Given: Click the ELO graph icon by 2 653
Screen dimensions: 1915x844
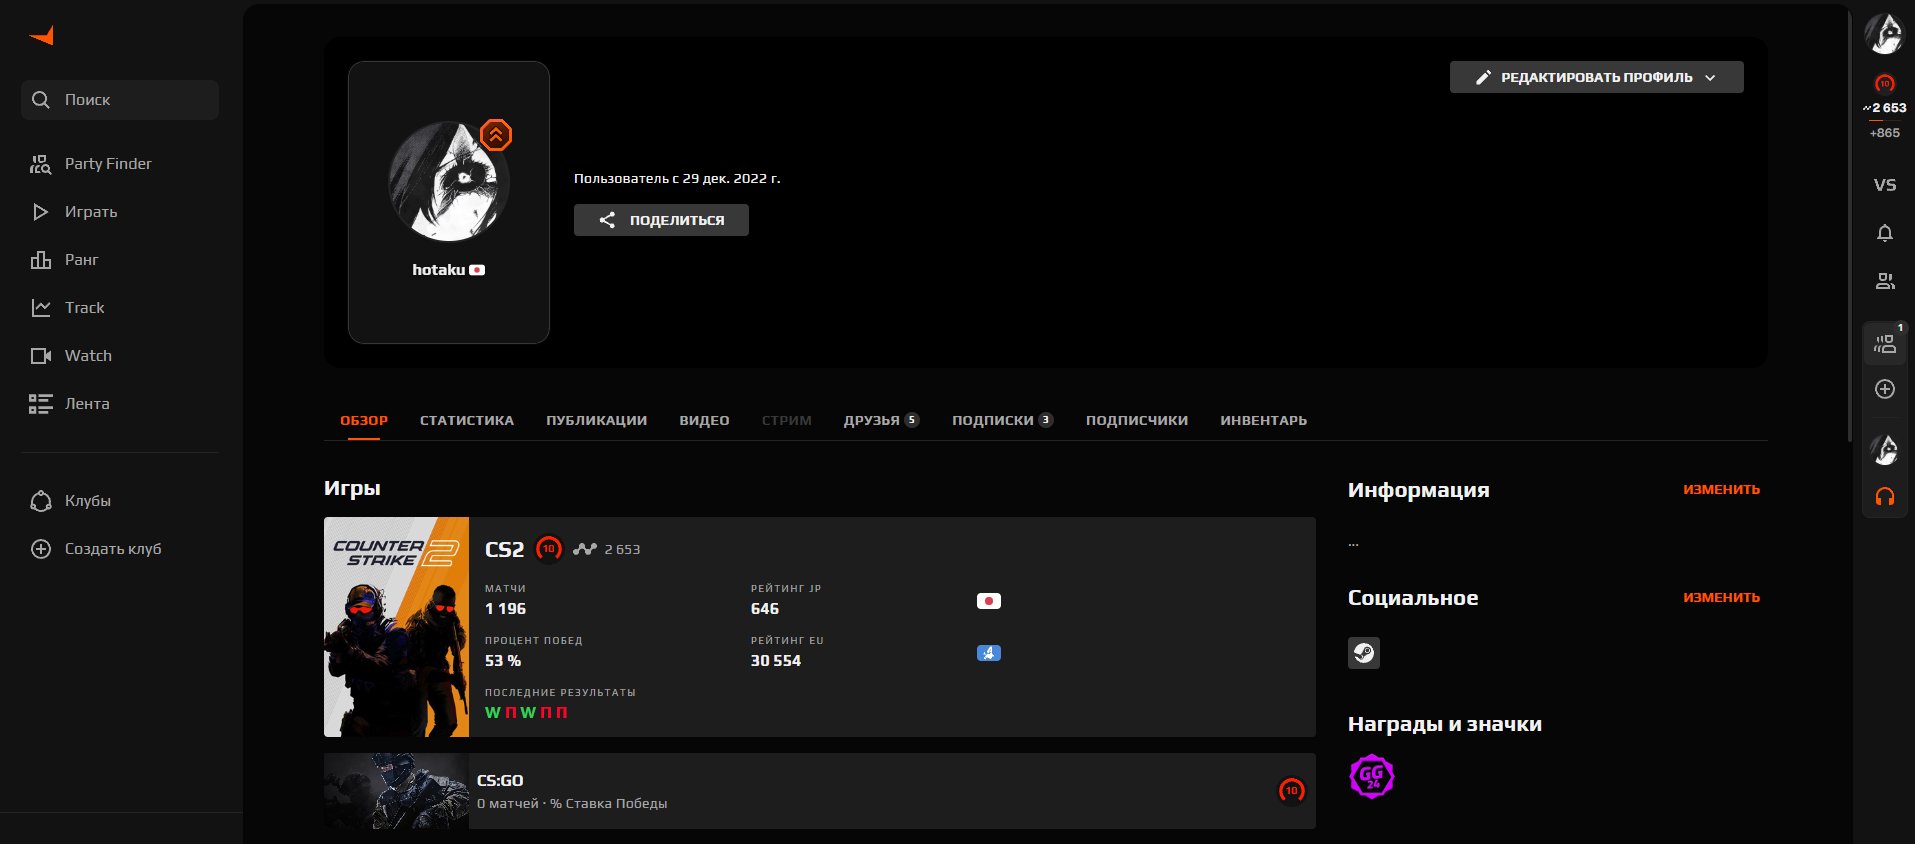Looking at the screenshot, I should click(585, 549).
